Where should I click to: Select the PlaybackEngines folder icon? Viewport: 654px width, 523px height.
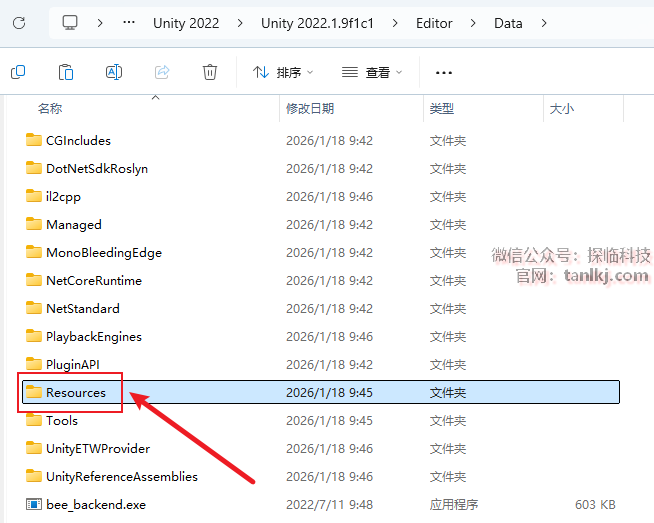point(33,336)
